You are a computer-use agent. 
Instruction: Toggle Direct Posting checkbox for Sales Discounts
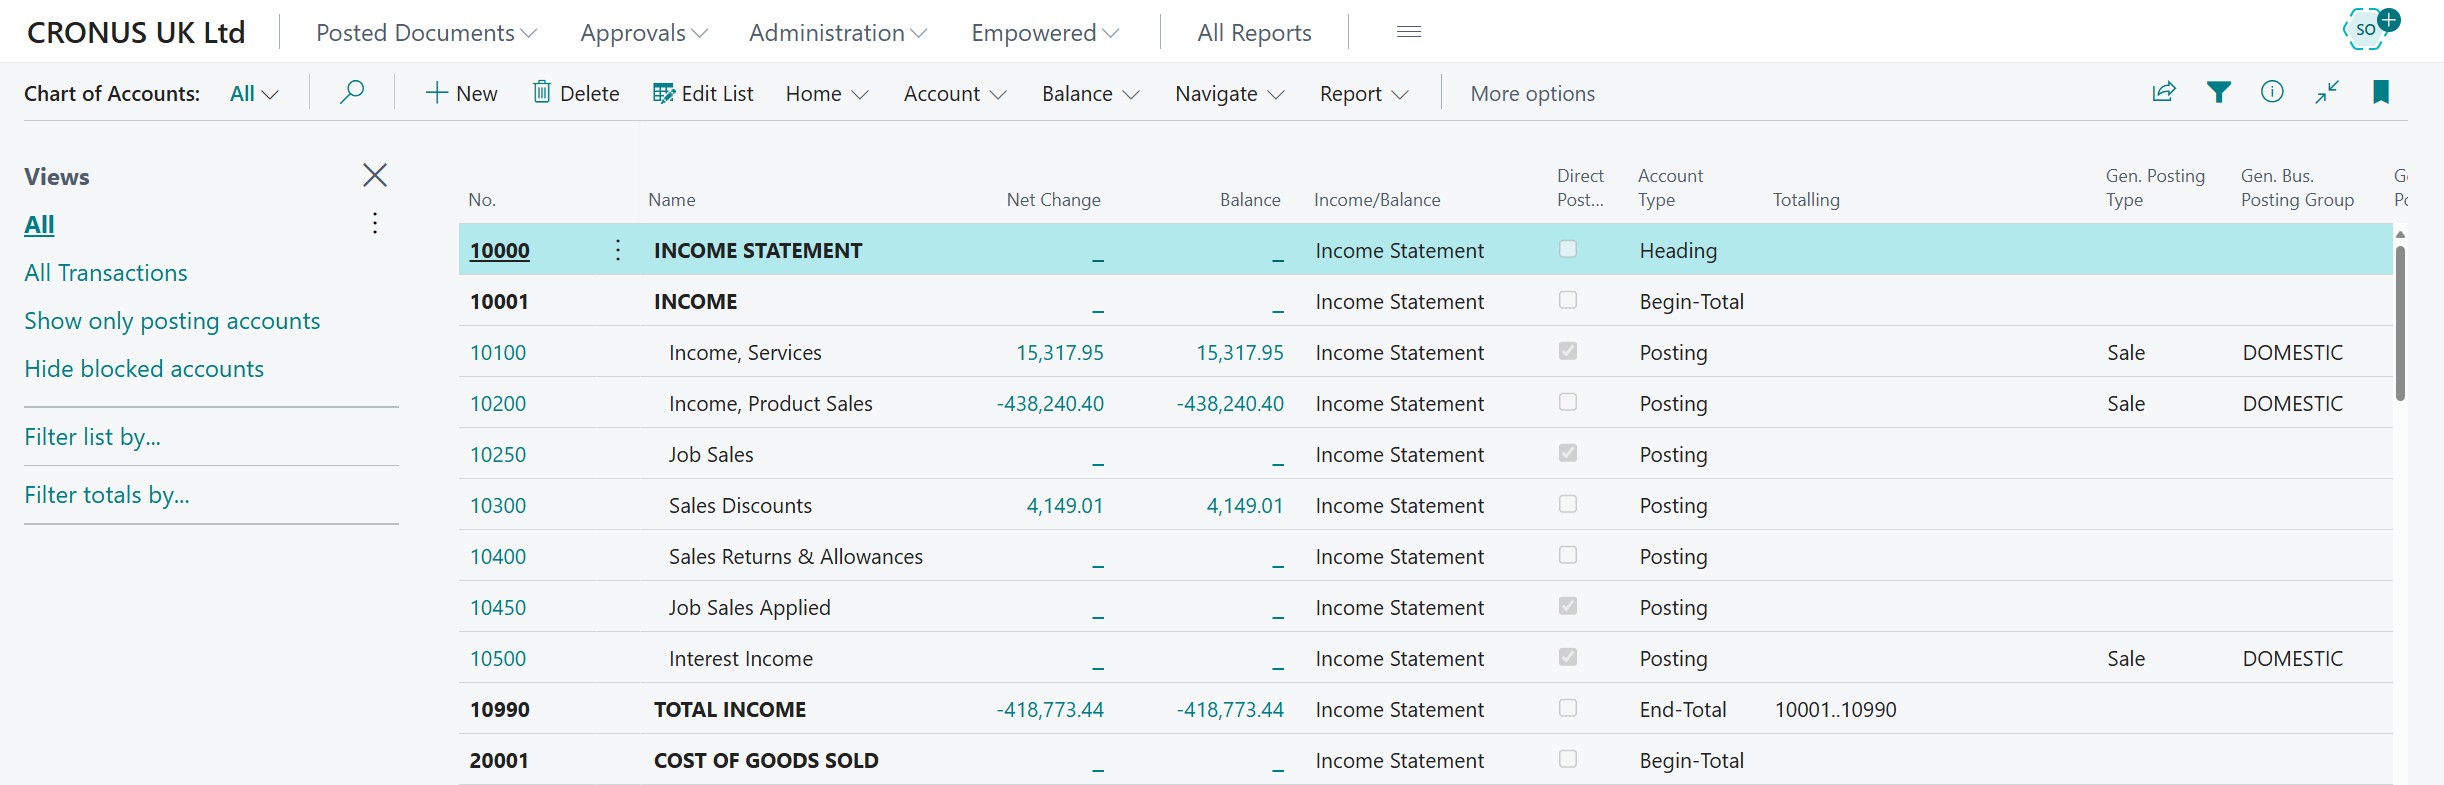tap(1568, 504)
